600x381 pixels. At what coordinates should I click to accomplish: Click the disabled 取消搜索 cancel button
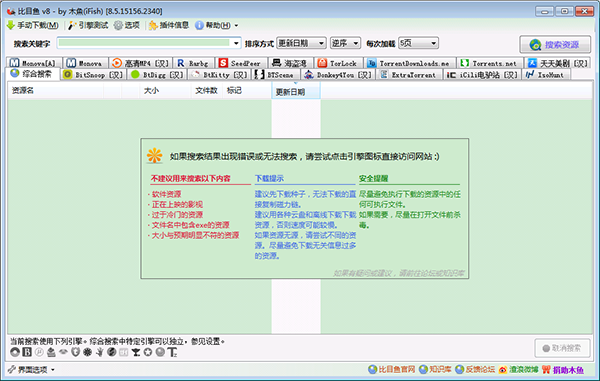click(562, 348)
